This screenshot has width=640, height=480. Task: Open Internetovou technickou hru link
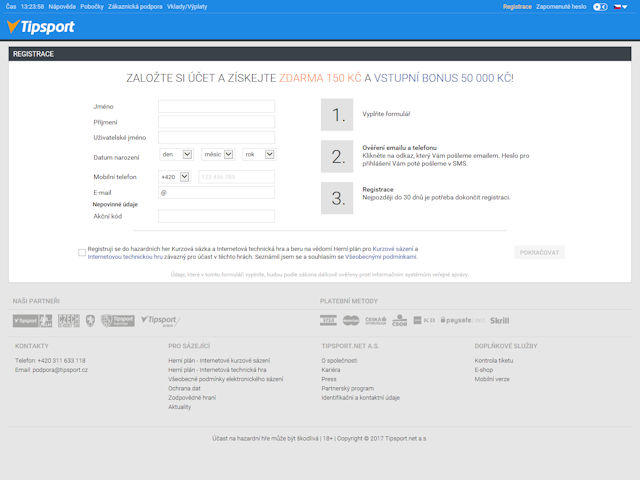(125, 257)
